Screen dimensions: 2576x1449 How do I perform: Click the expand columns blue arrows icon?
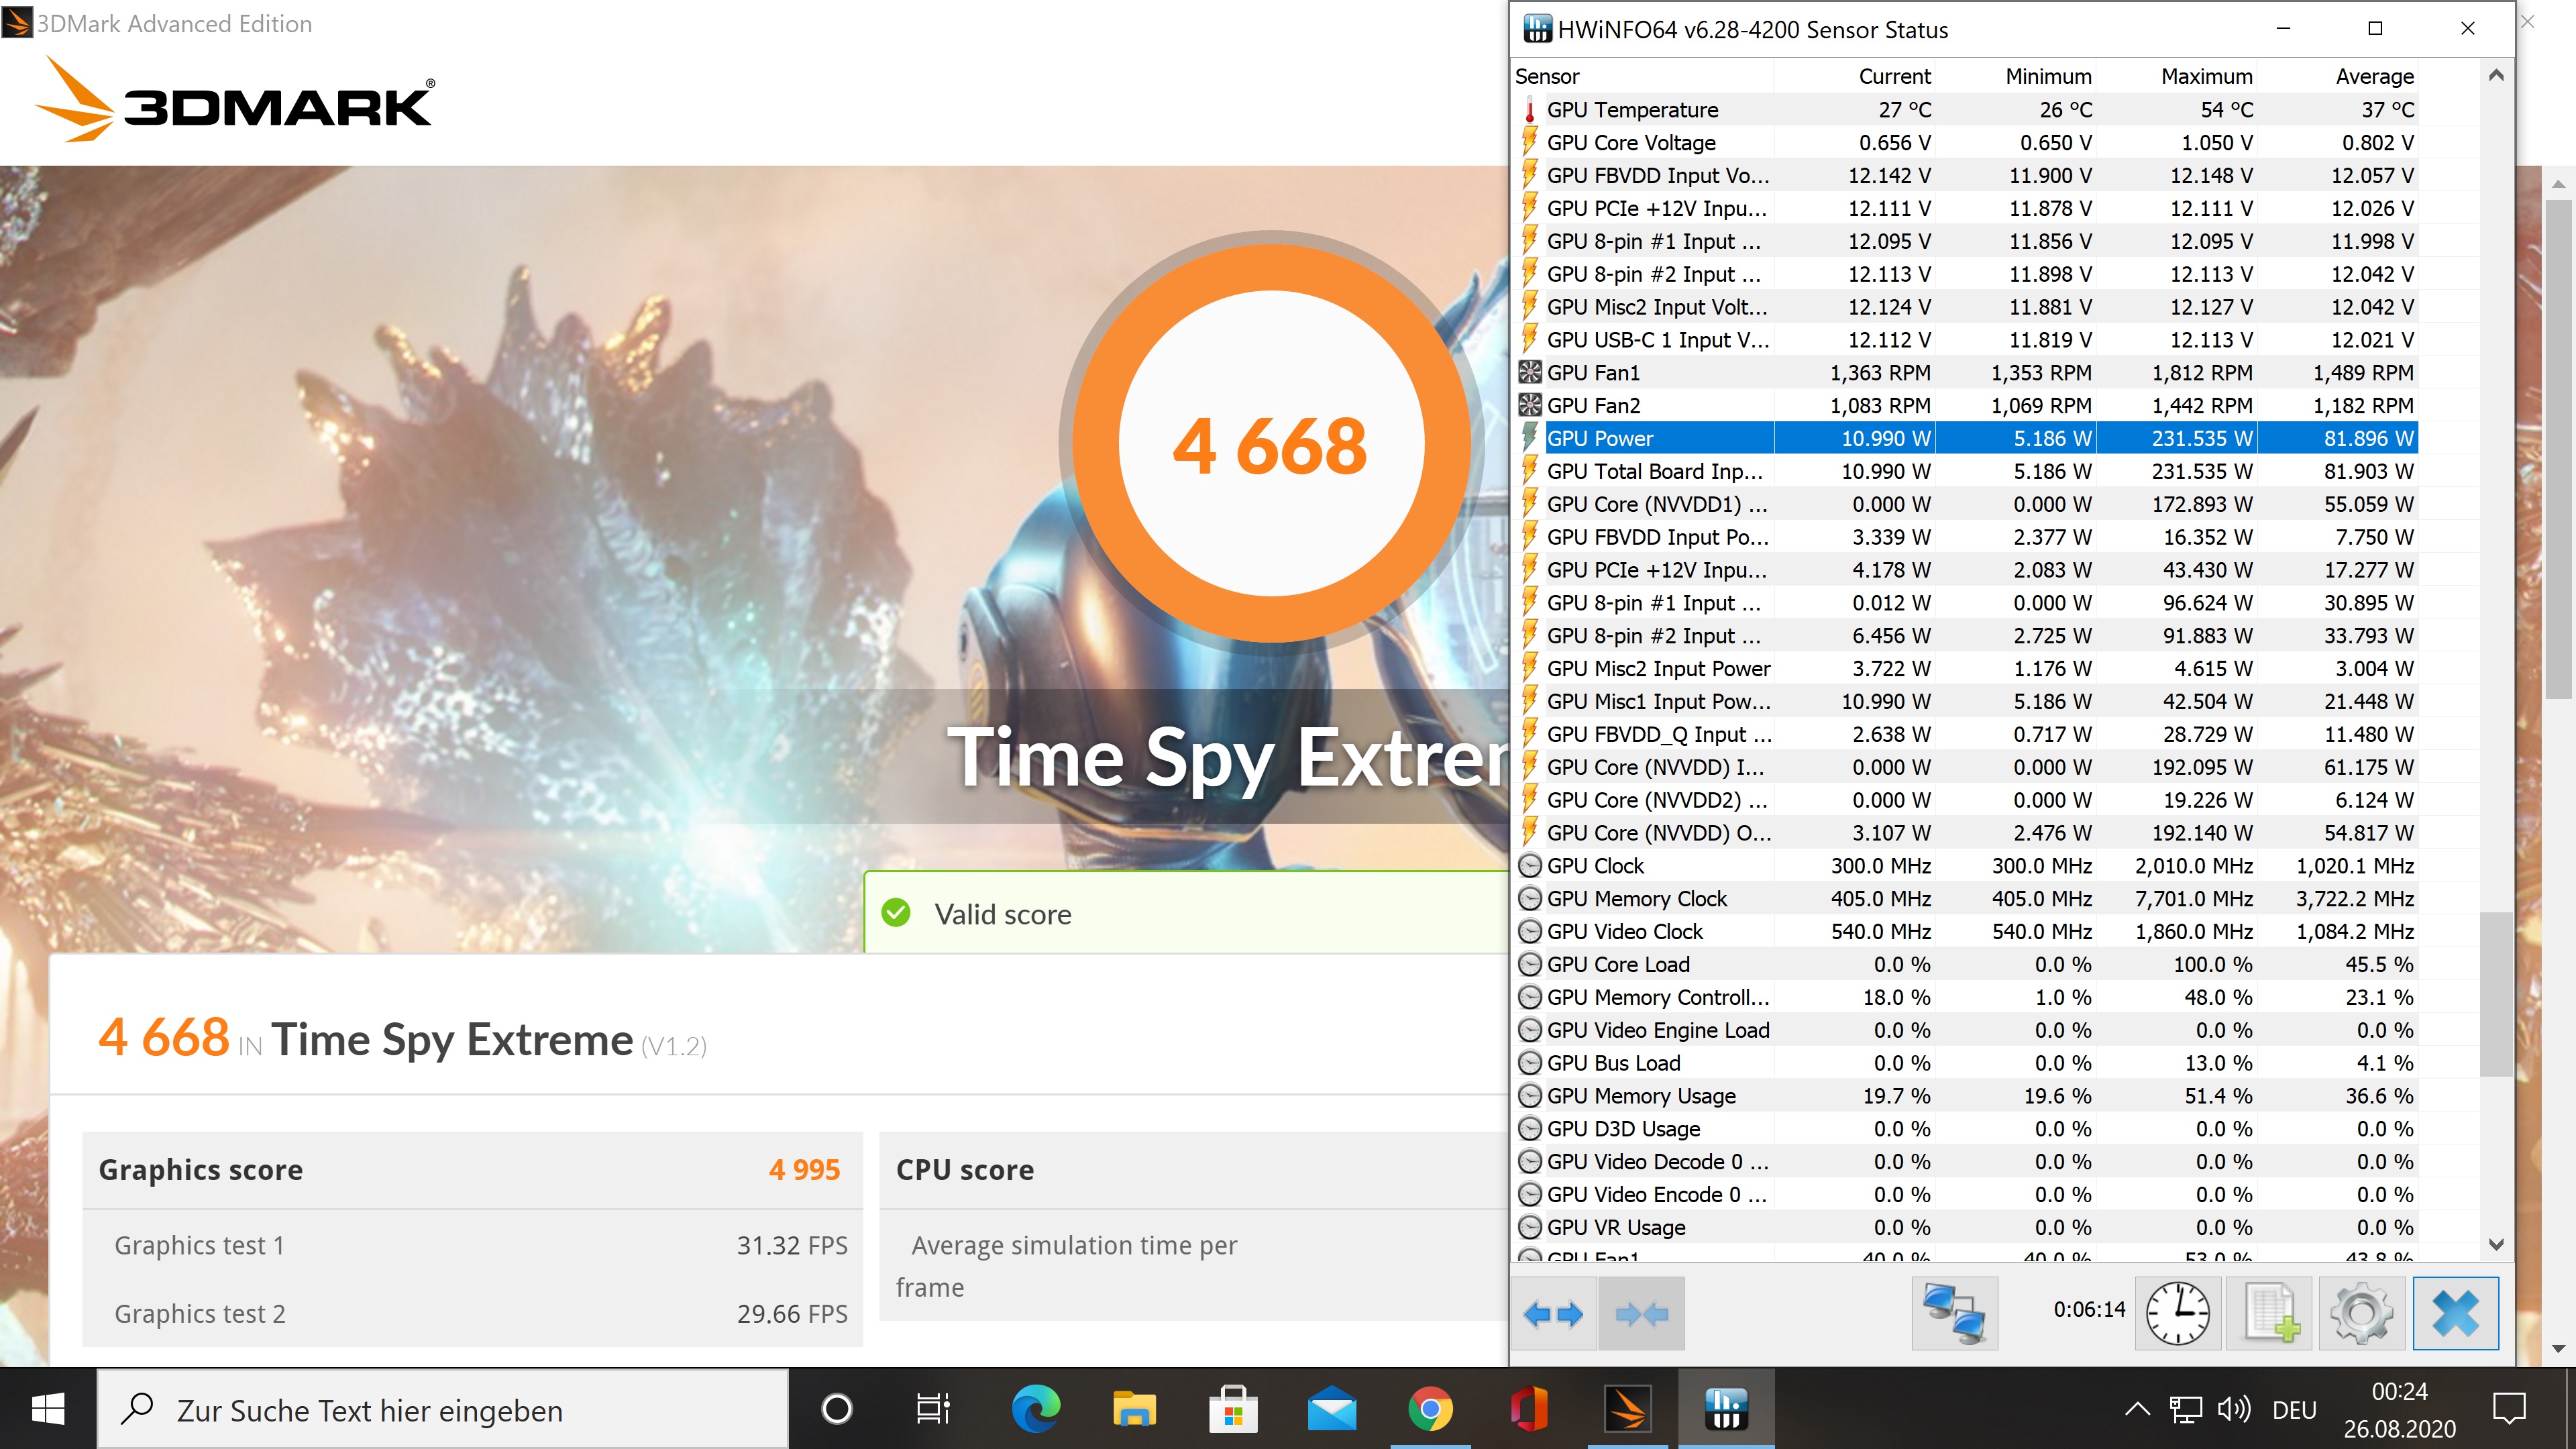(1553, 1313)
